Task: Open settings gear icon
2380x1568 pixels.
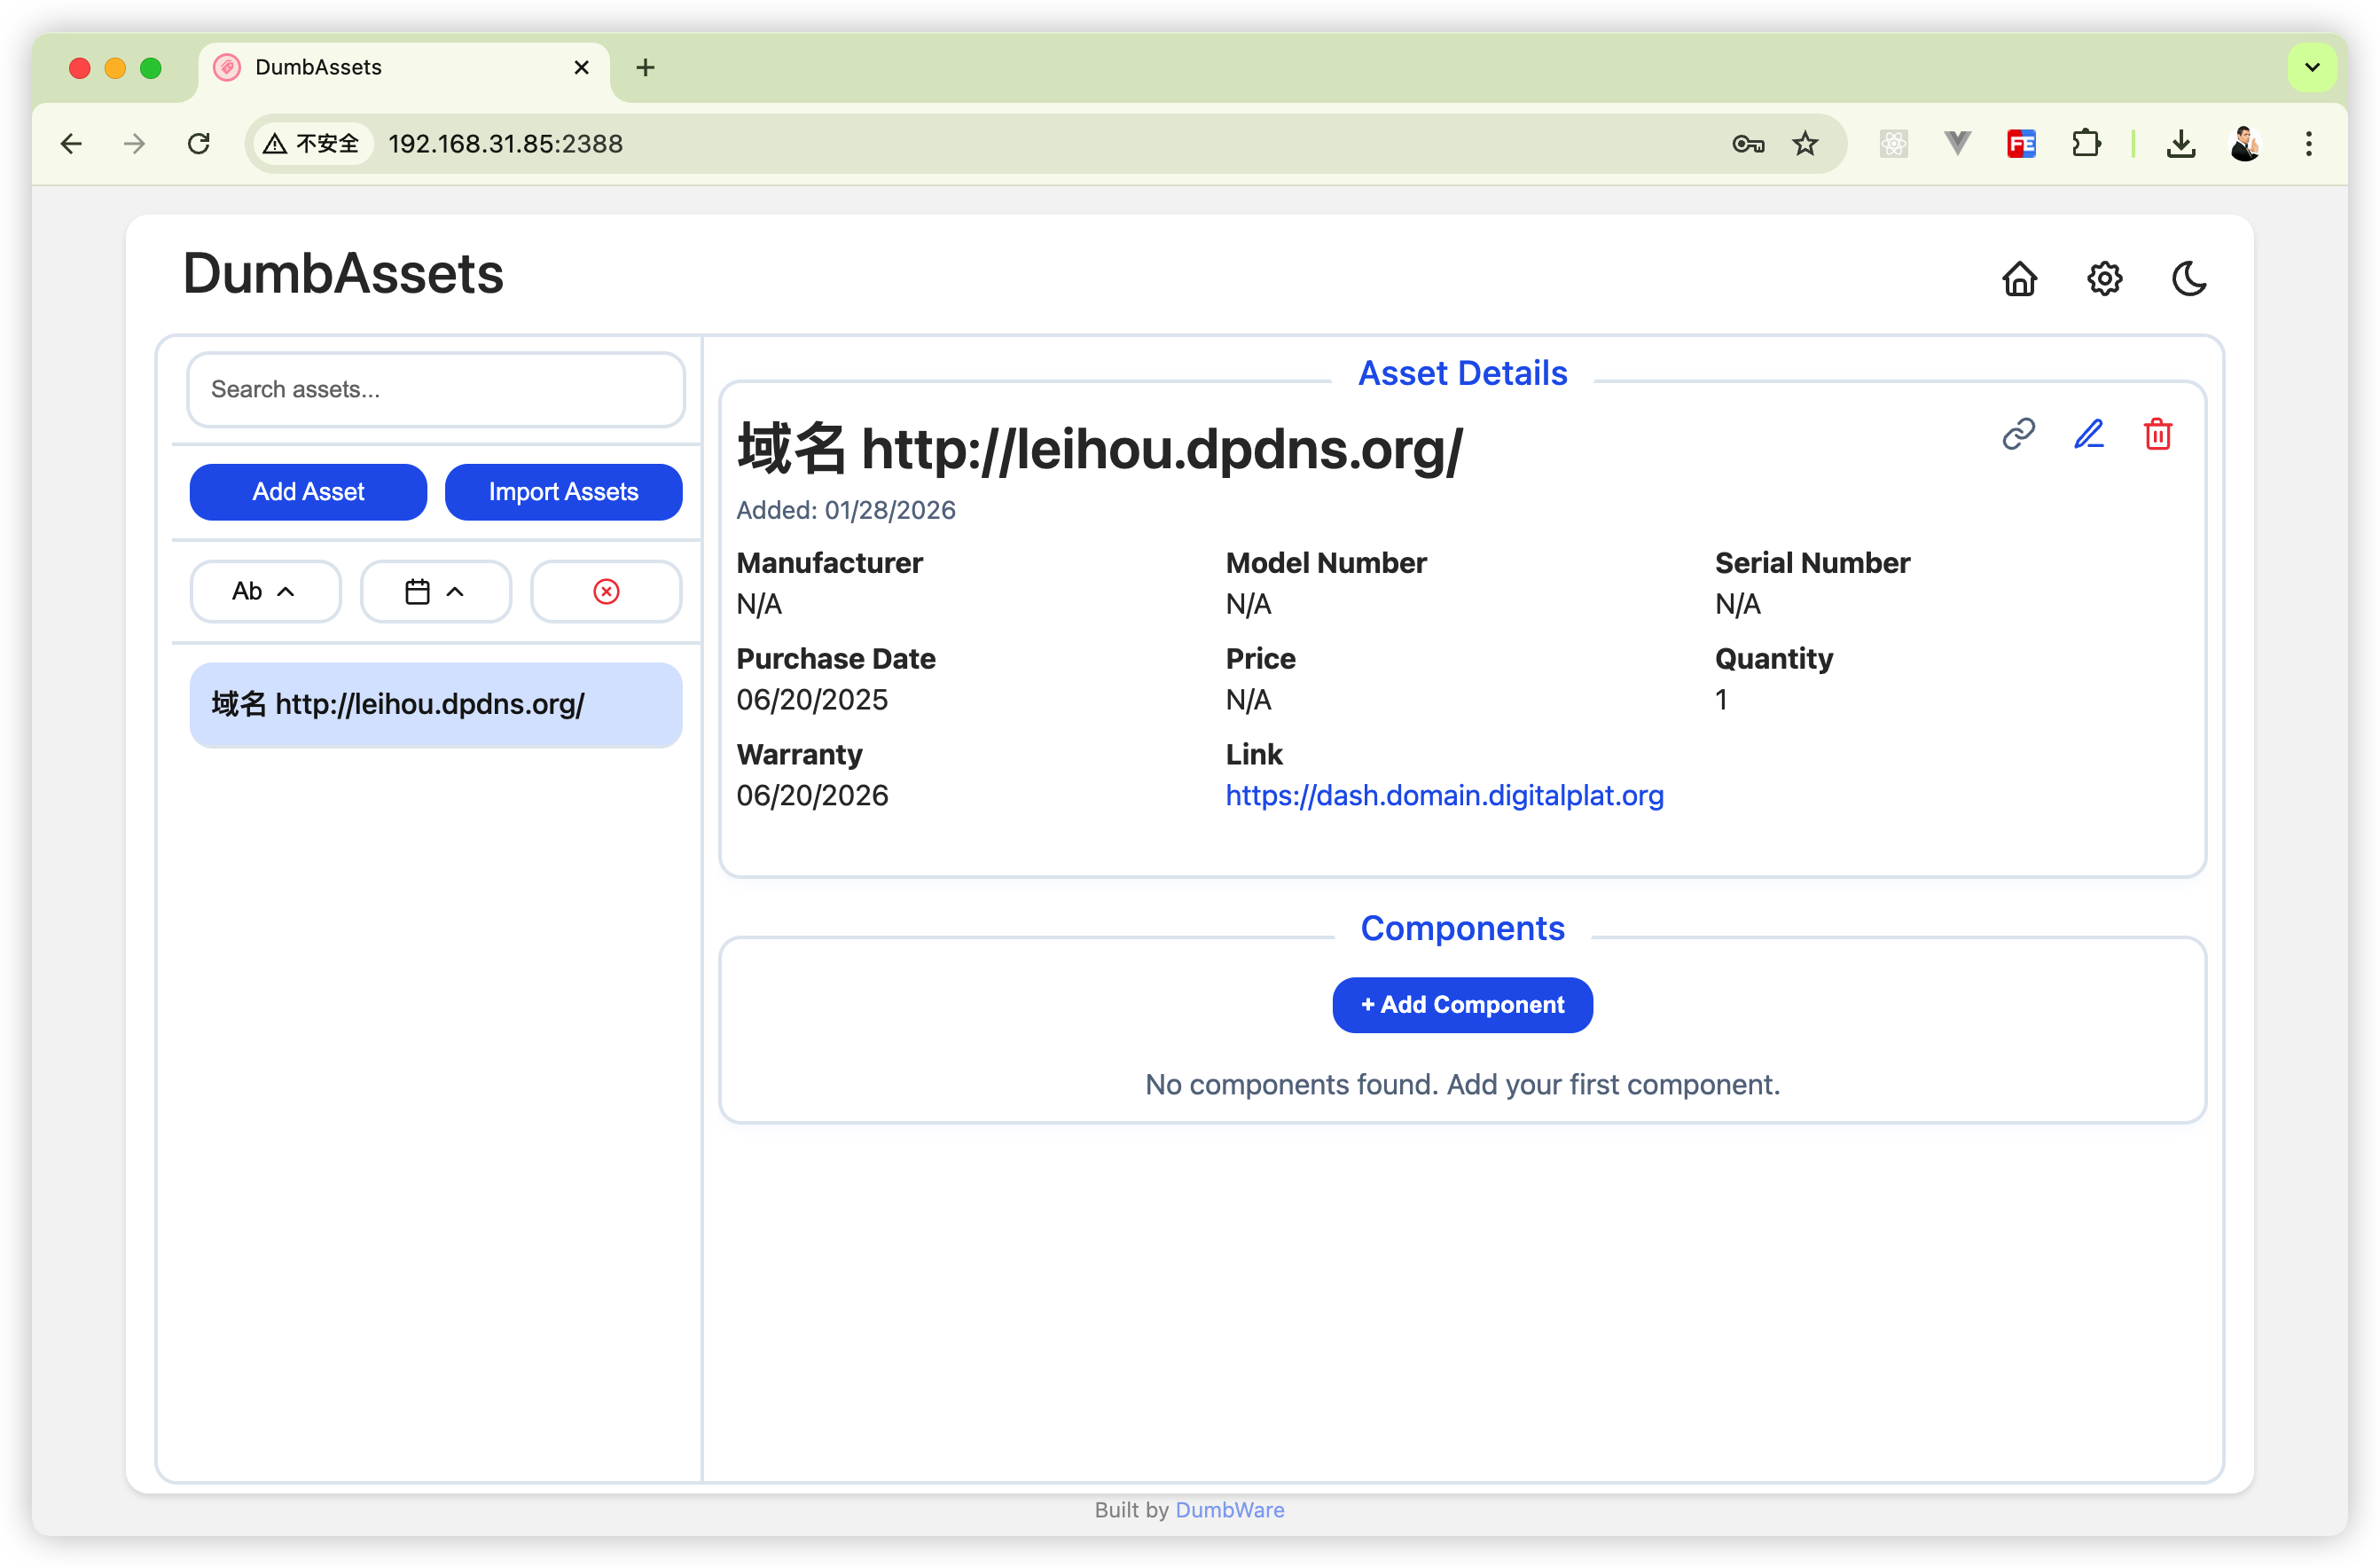Action: coord(2104,279)
